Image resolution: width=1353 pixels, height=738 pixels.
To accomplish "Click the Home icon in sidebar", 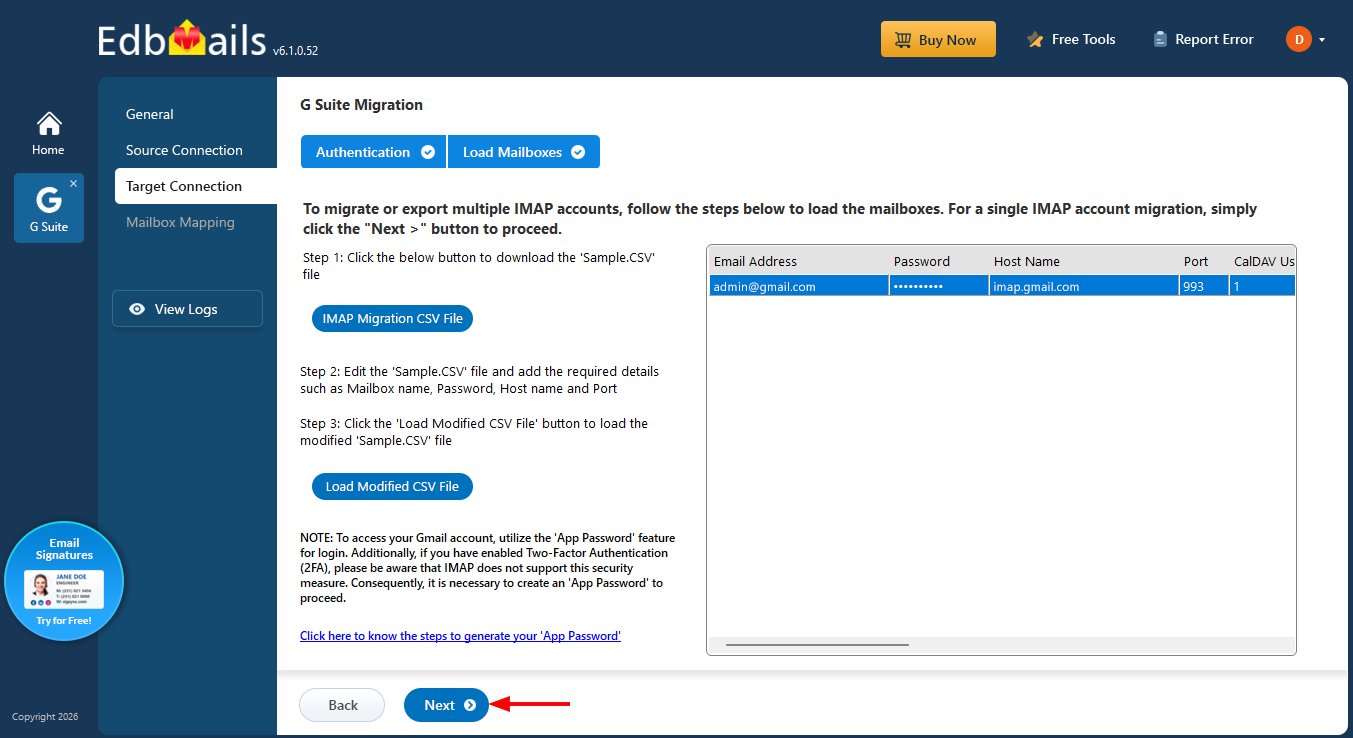I will pyautogui.click(x=48, y=133).
